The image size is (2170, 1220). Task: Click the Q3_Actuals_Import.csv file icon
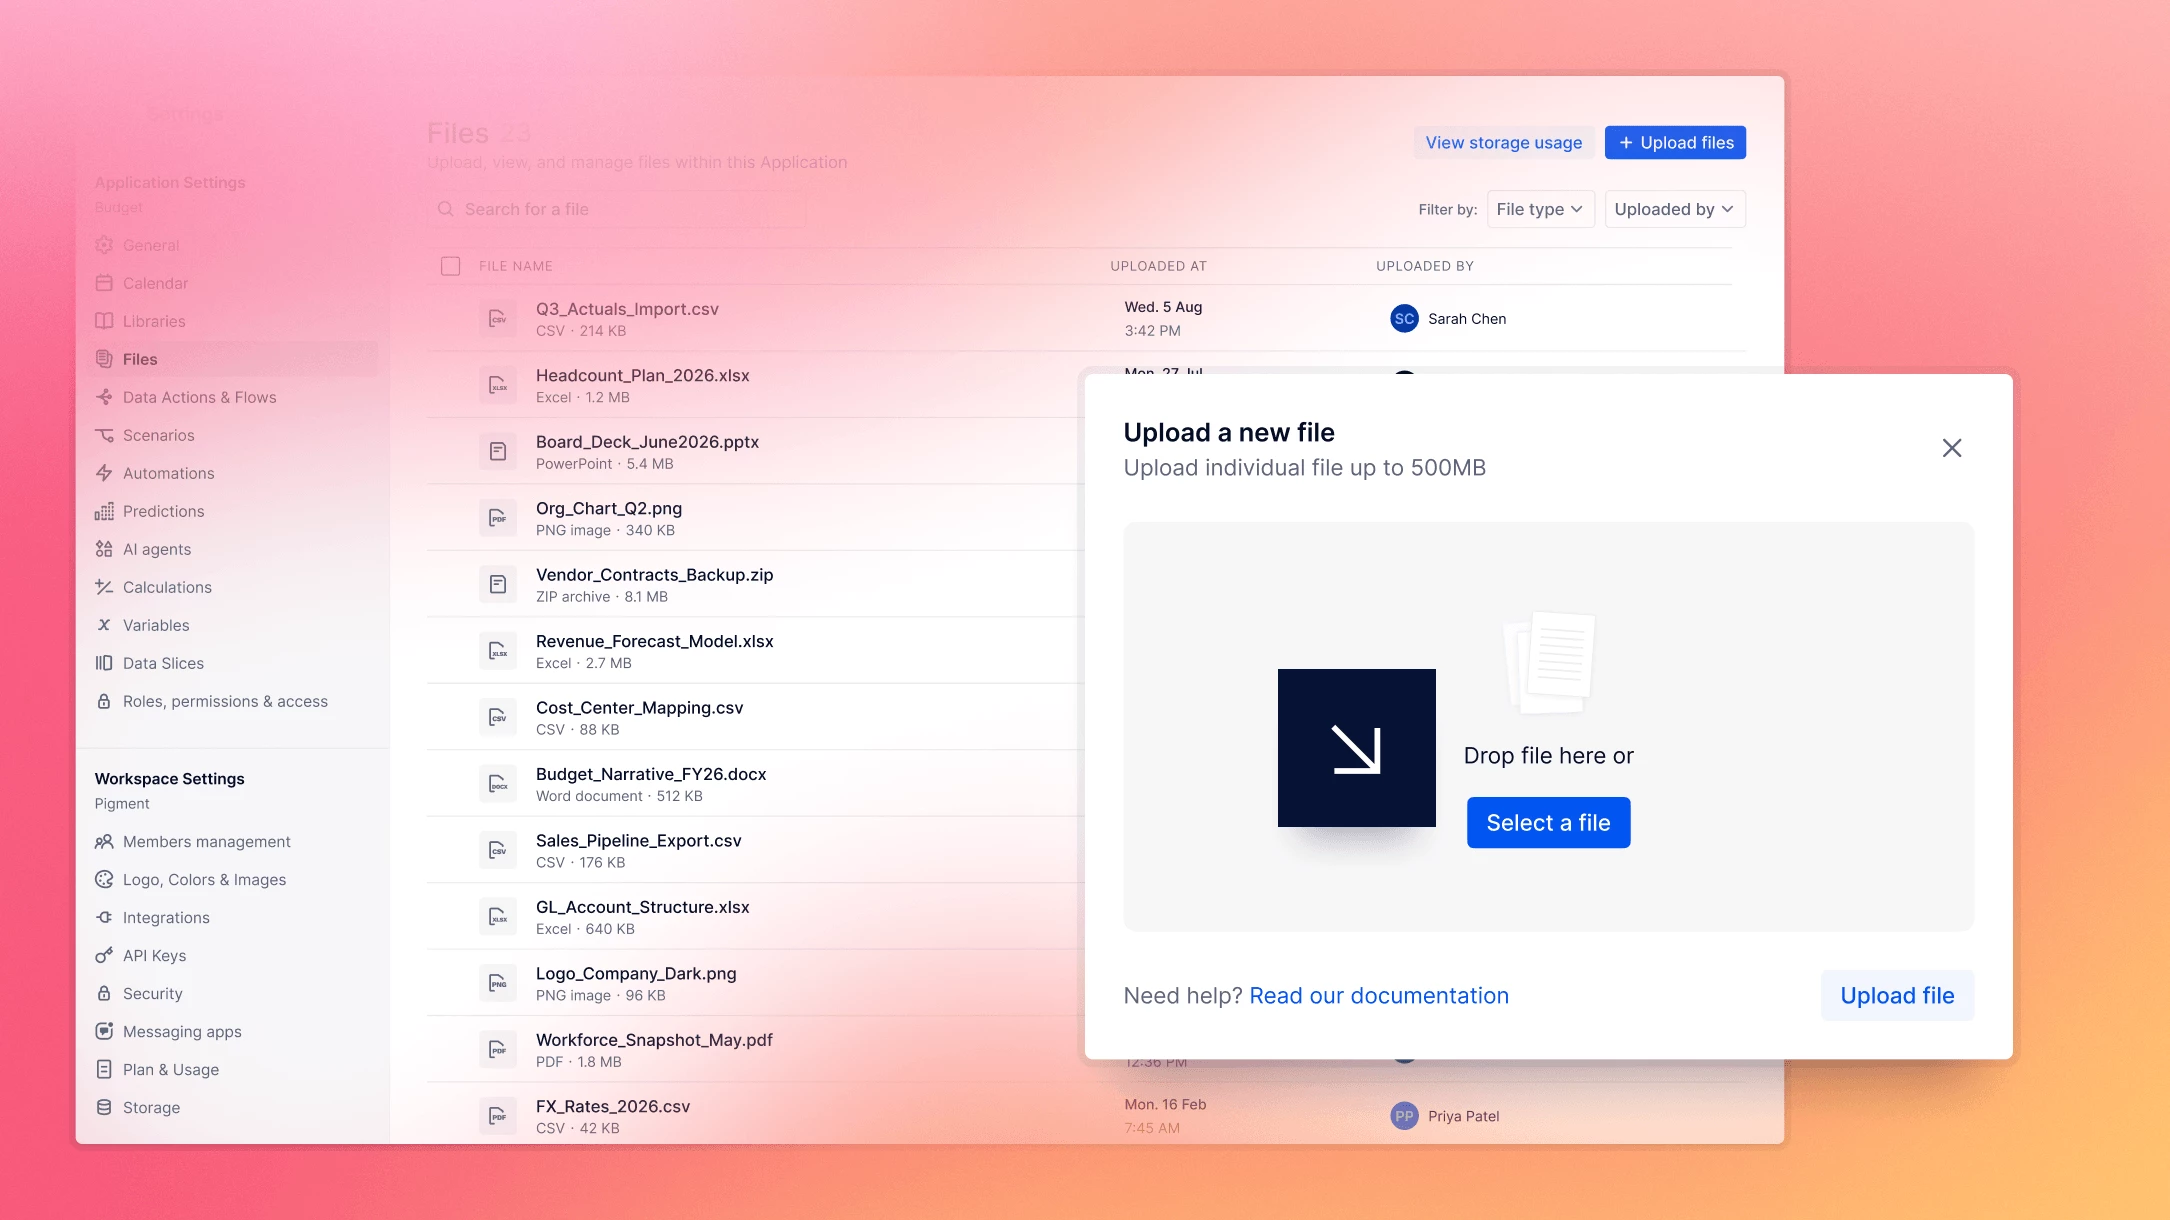497,319
